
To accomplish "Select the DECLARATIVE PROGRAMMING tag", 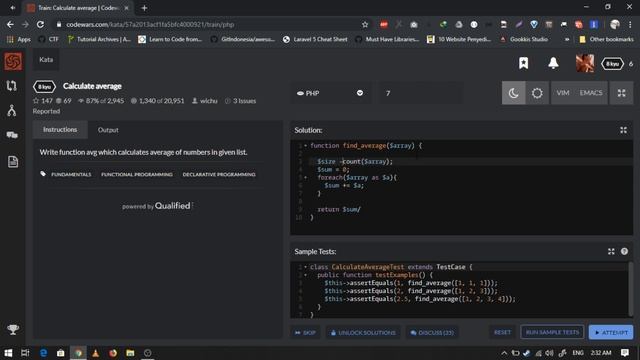I will (x=219, y=174).
